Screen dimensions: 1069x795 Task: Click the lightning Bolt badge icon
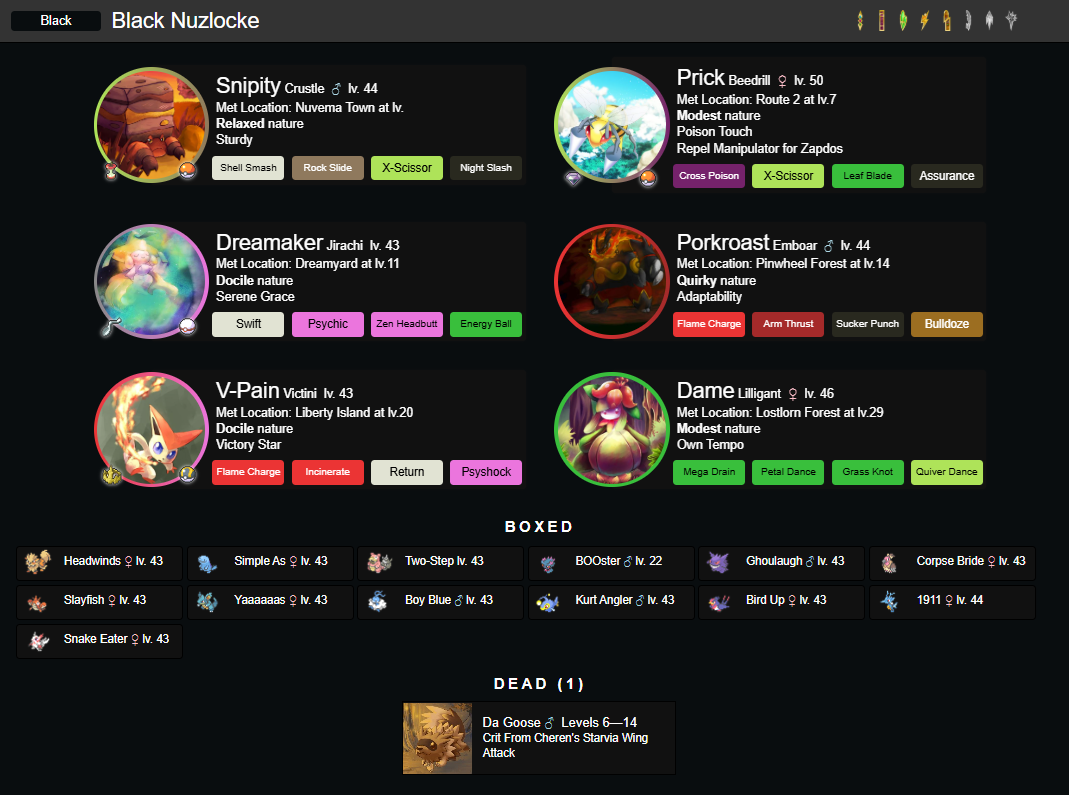(924, 20)
